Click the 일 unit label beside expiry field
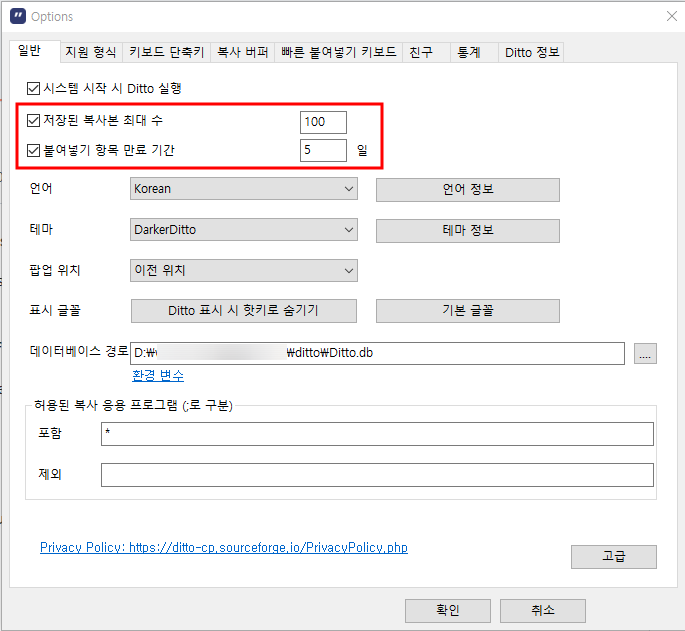685x631 pixels. [362, 150]
